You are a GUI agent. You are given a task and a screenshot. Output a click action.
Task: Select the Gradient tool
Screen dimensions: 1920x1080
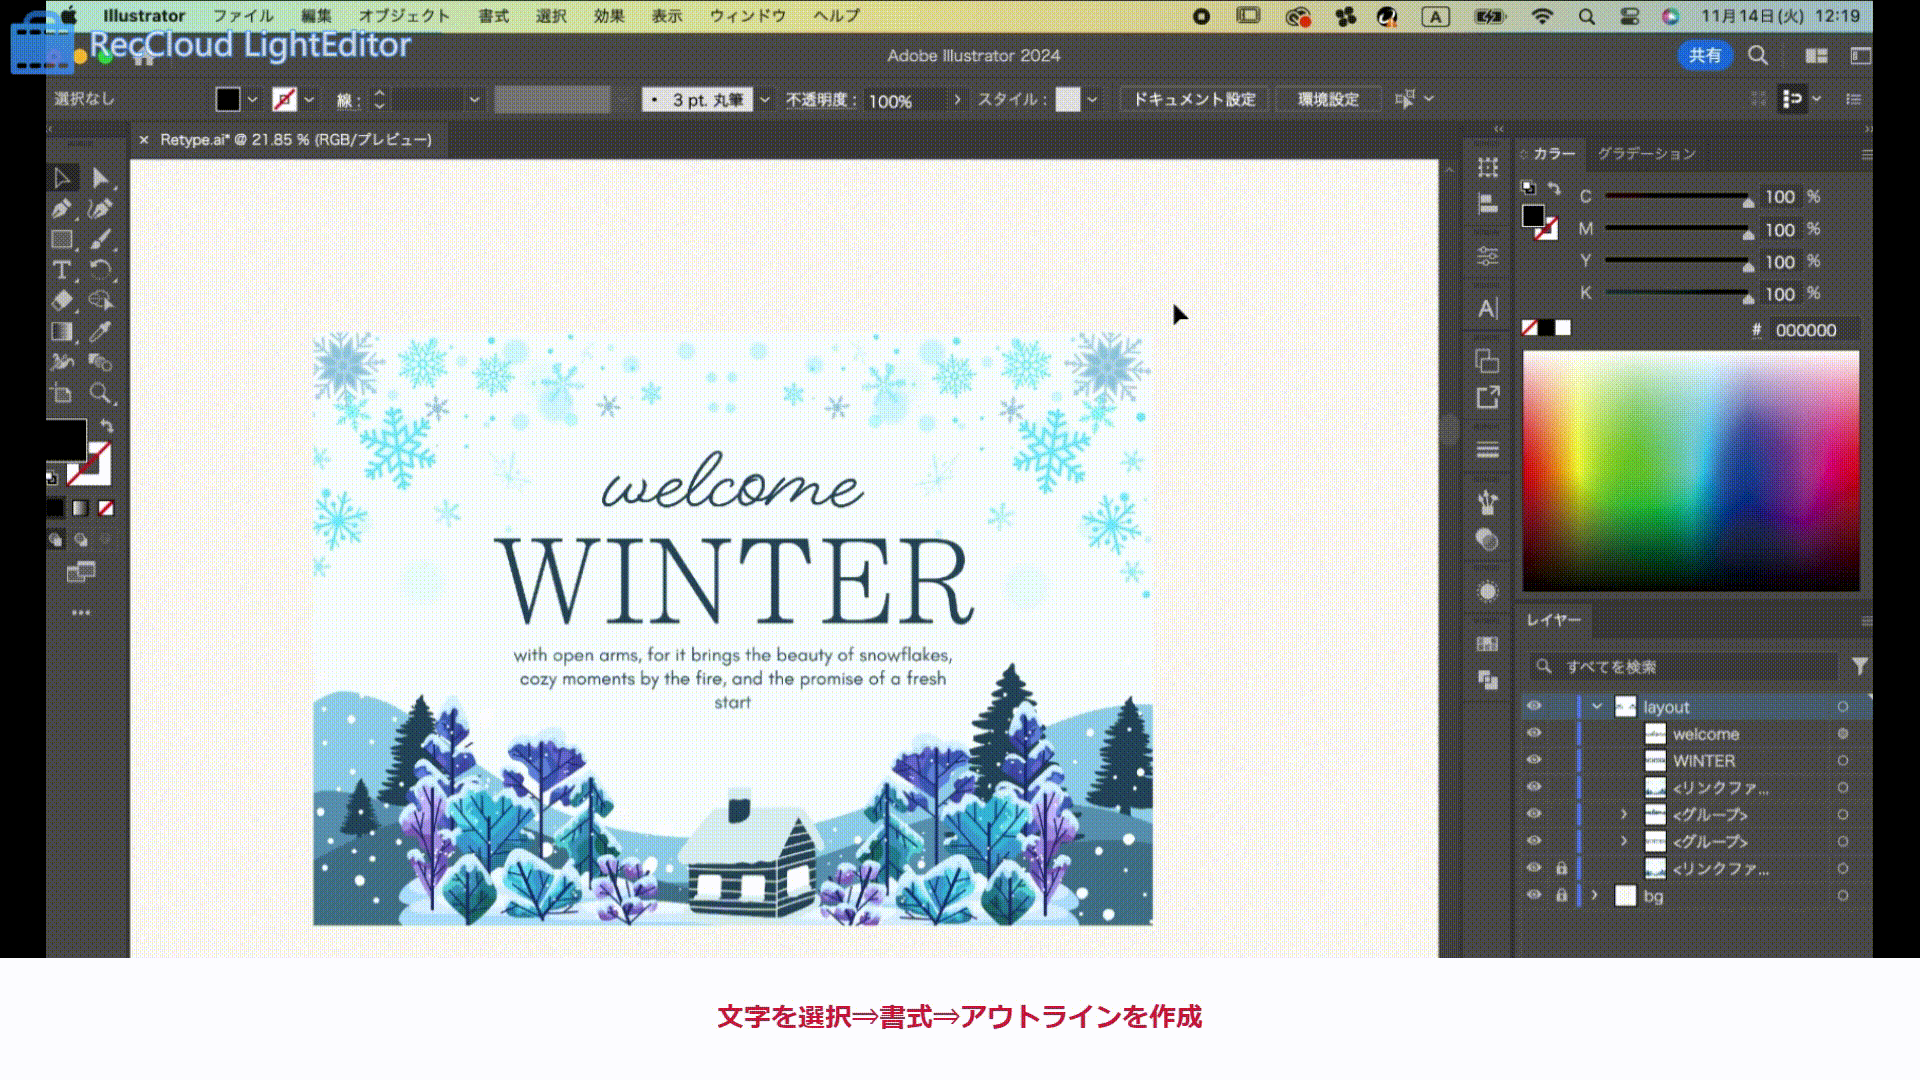pos(61,332)
